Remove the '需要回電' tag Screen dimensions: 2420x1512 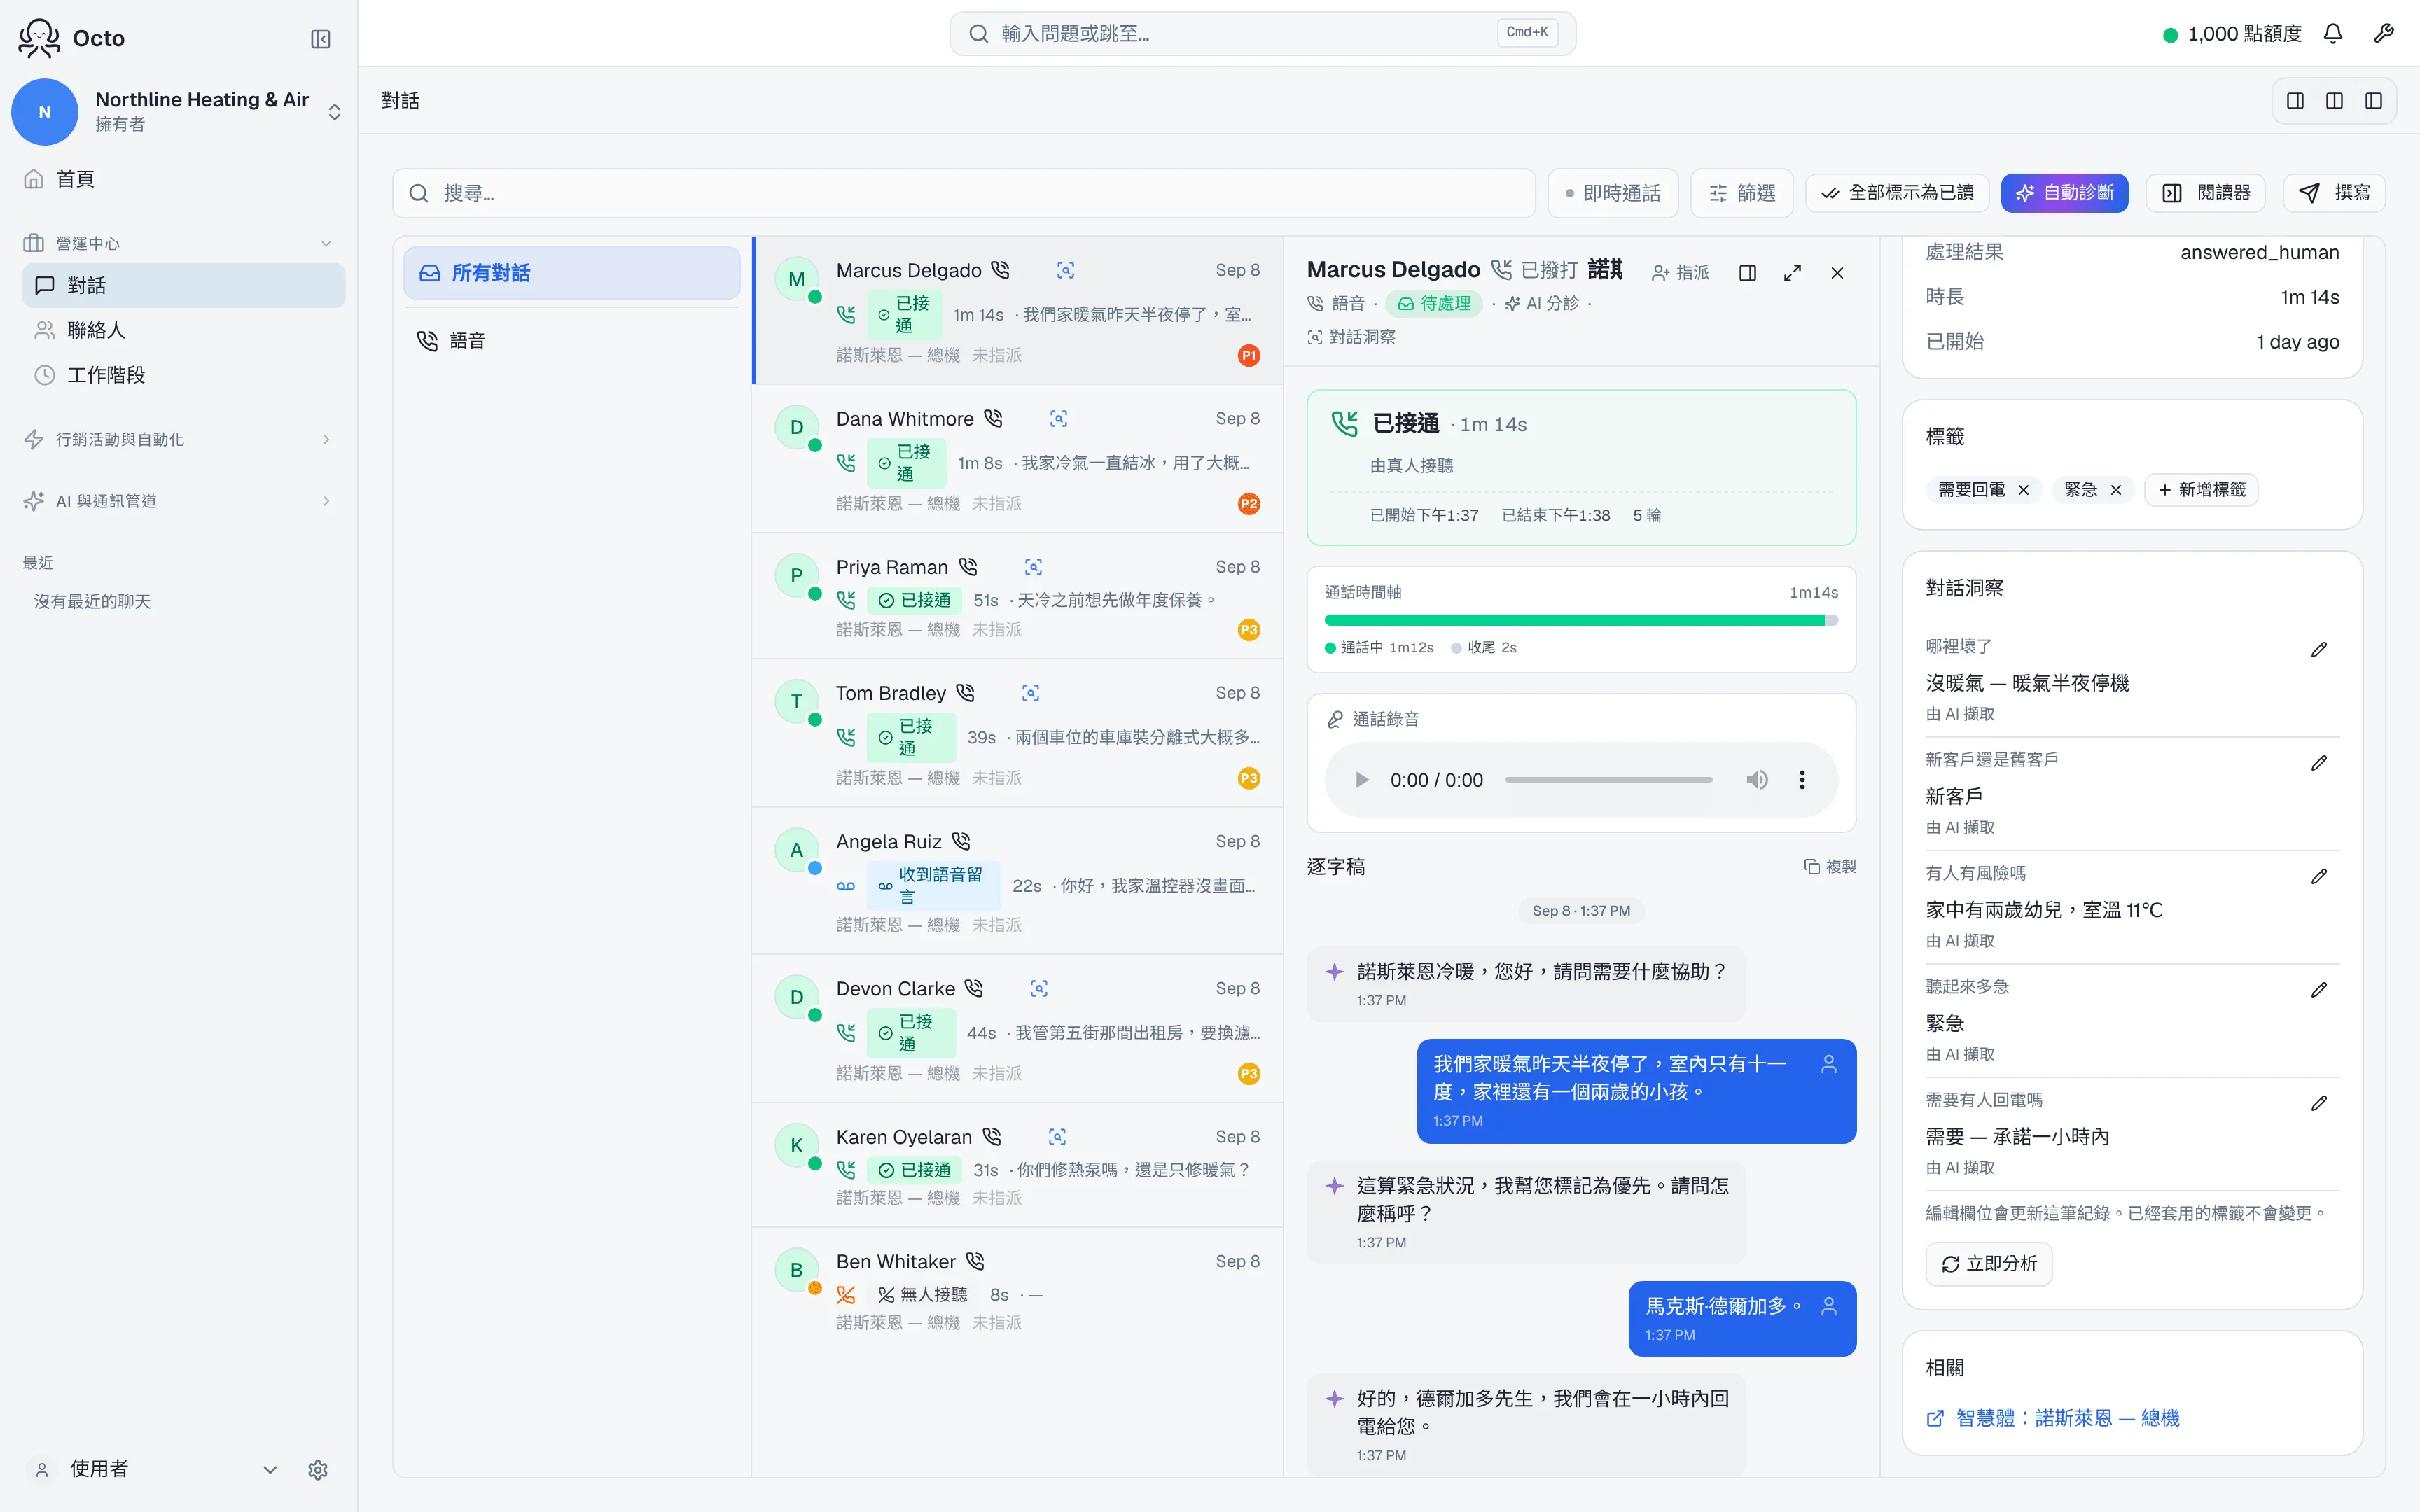click(x=2023, y=490)
